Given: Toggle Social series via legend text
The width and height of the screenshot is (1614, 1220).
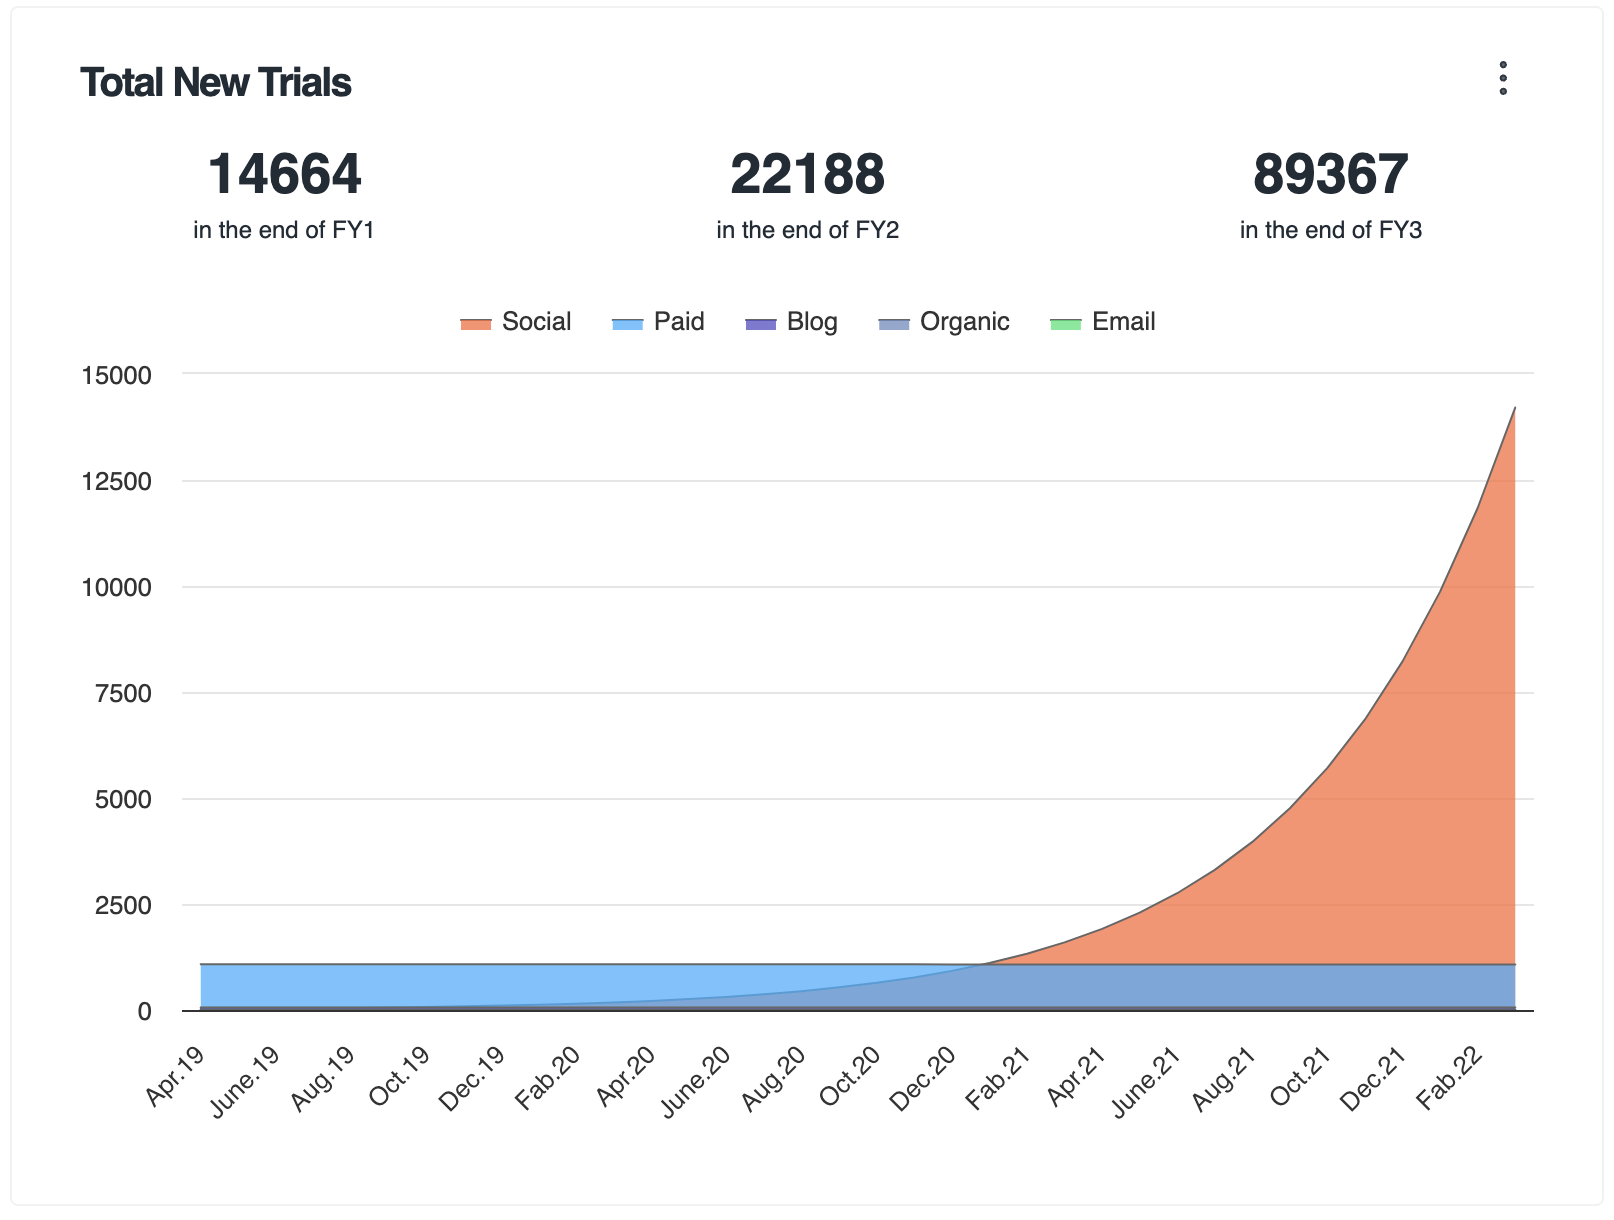Looking at the screenshot, I should tap(536, 322).
